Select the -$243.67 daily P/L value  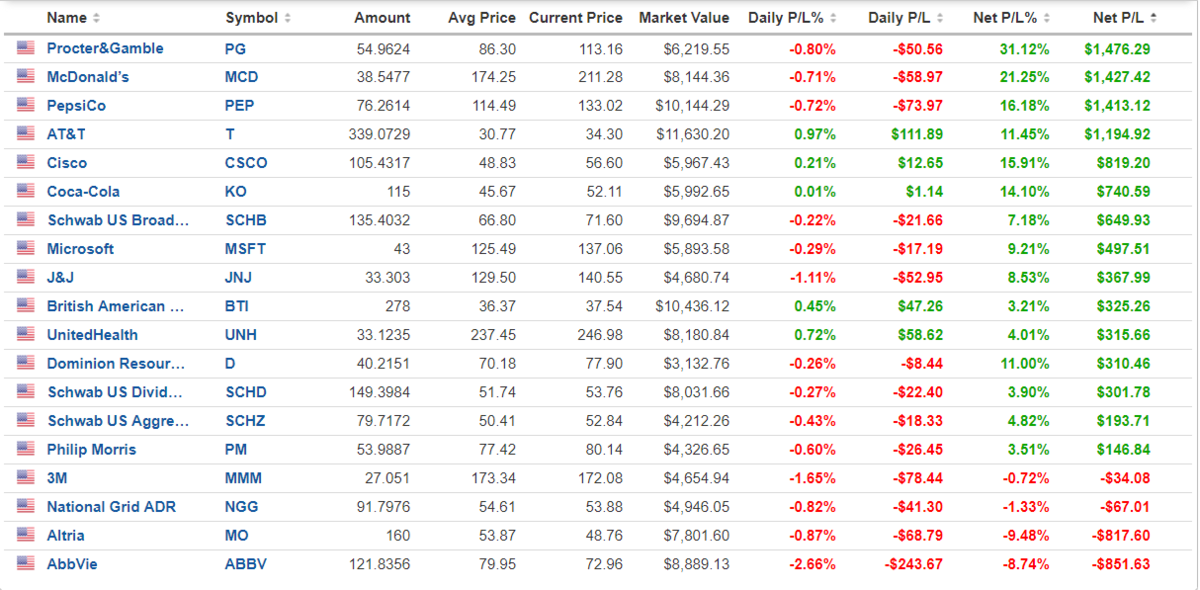pos(914,564)
